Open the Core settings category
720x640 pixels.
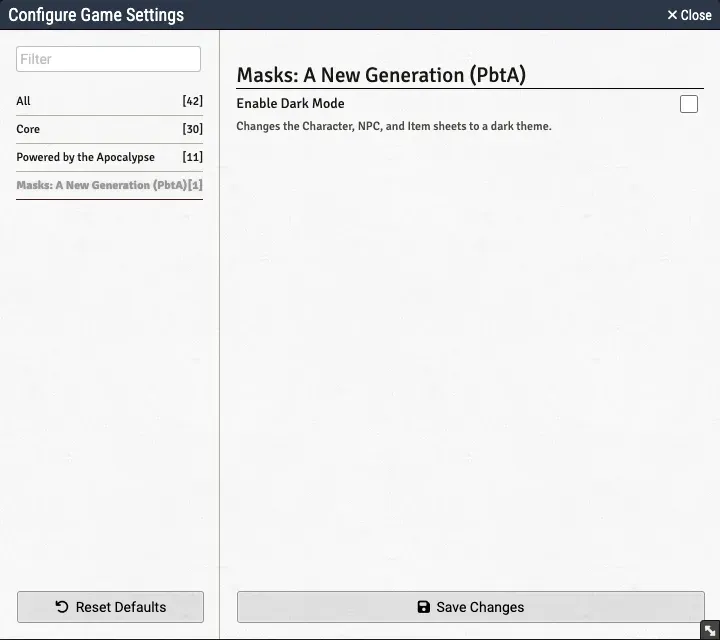click(x=109, y=129)
